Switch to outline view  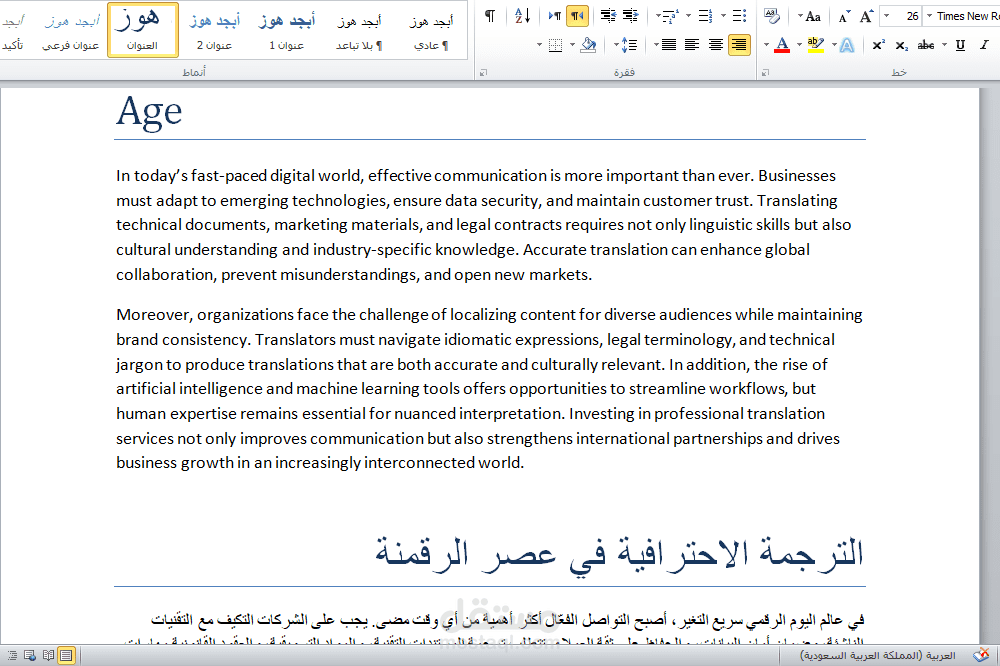[x=12, y=655]
